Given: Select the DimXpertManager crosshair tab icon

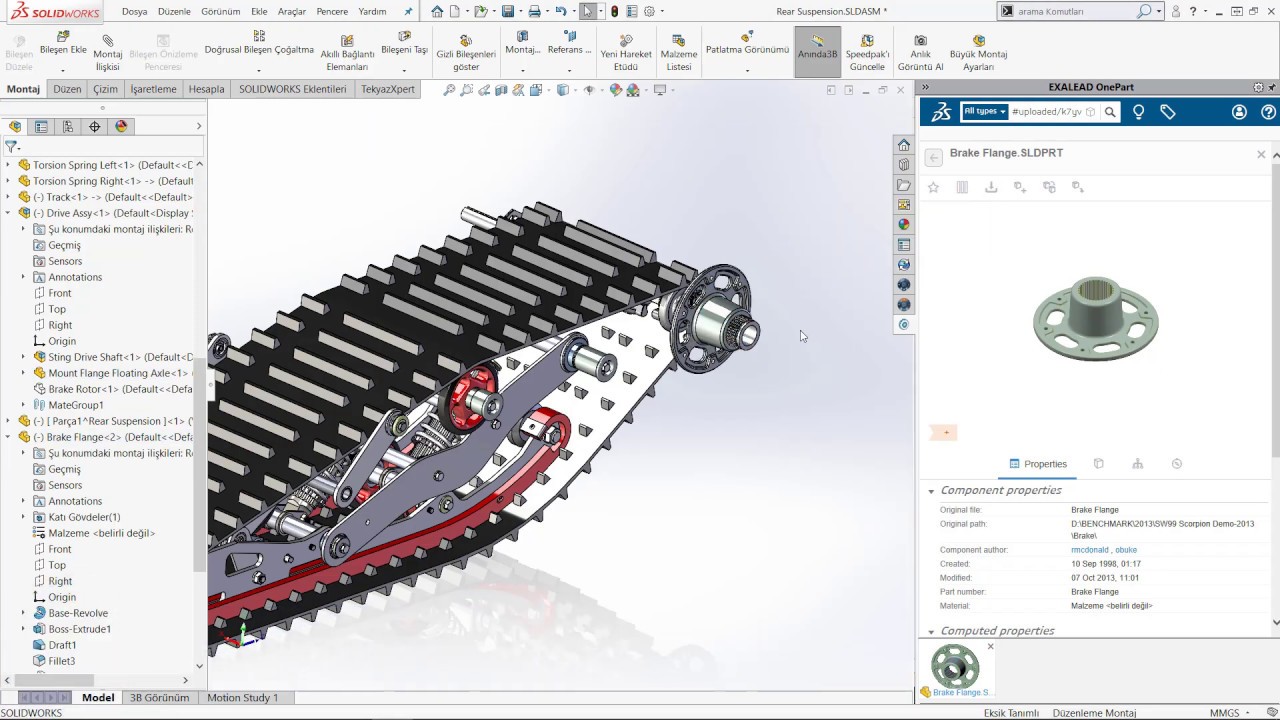Looking at the screenshot, I should coord(95,126).
